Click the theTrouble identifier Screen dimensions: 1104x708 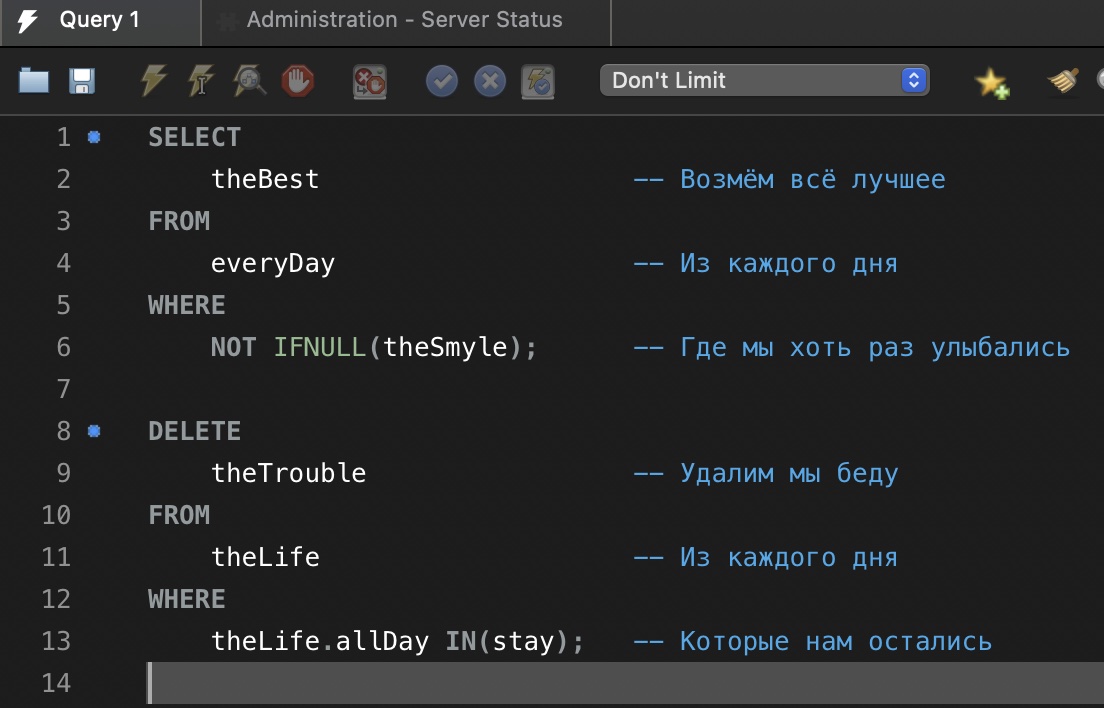point(289,473)
